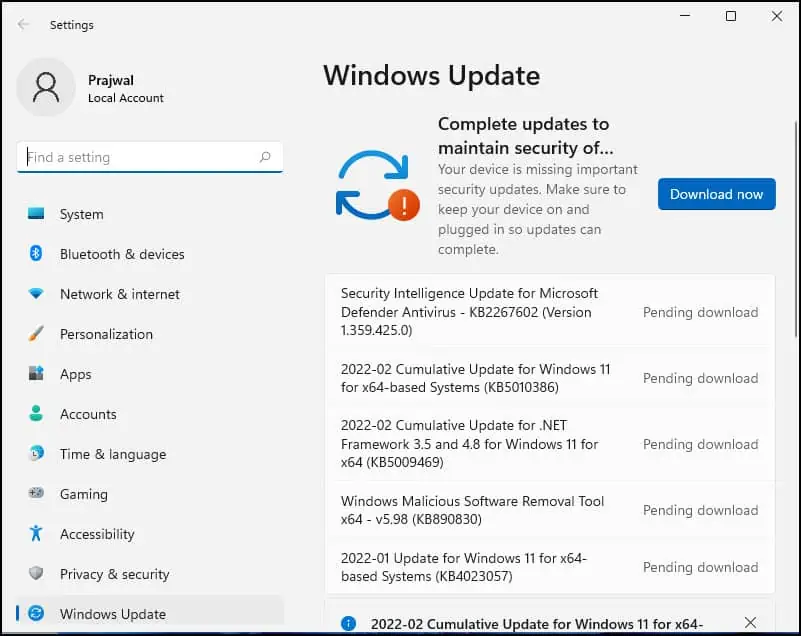The width and height of the screenshot is (801, 636).
Task: Click the Find a setting search box
Action: (140, 157)
